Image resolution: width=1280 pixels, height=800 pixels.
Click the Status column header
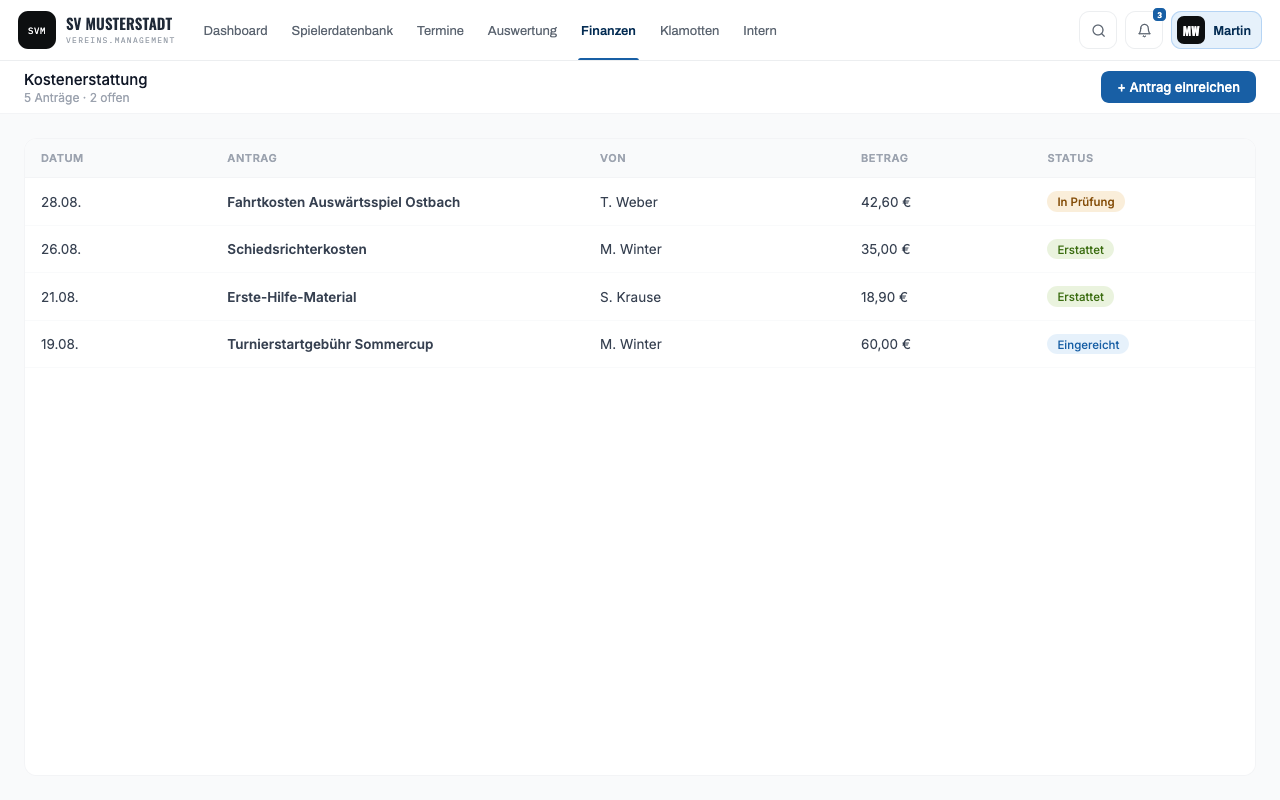coord(1070,158)
